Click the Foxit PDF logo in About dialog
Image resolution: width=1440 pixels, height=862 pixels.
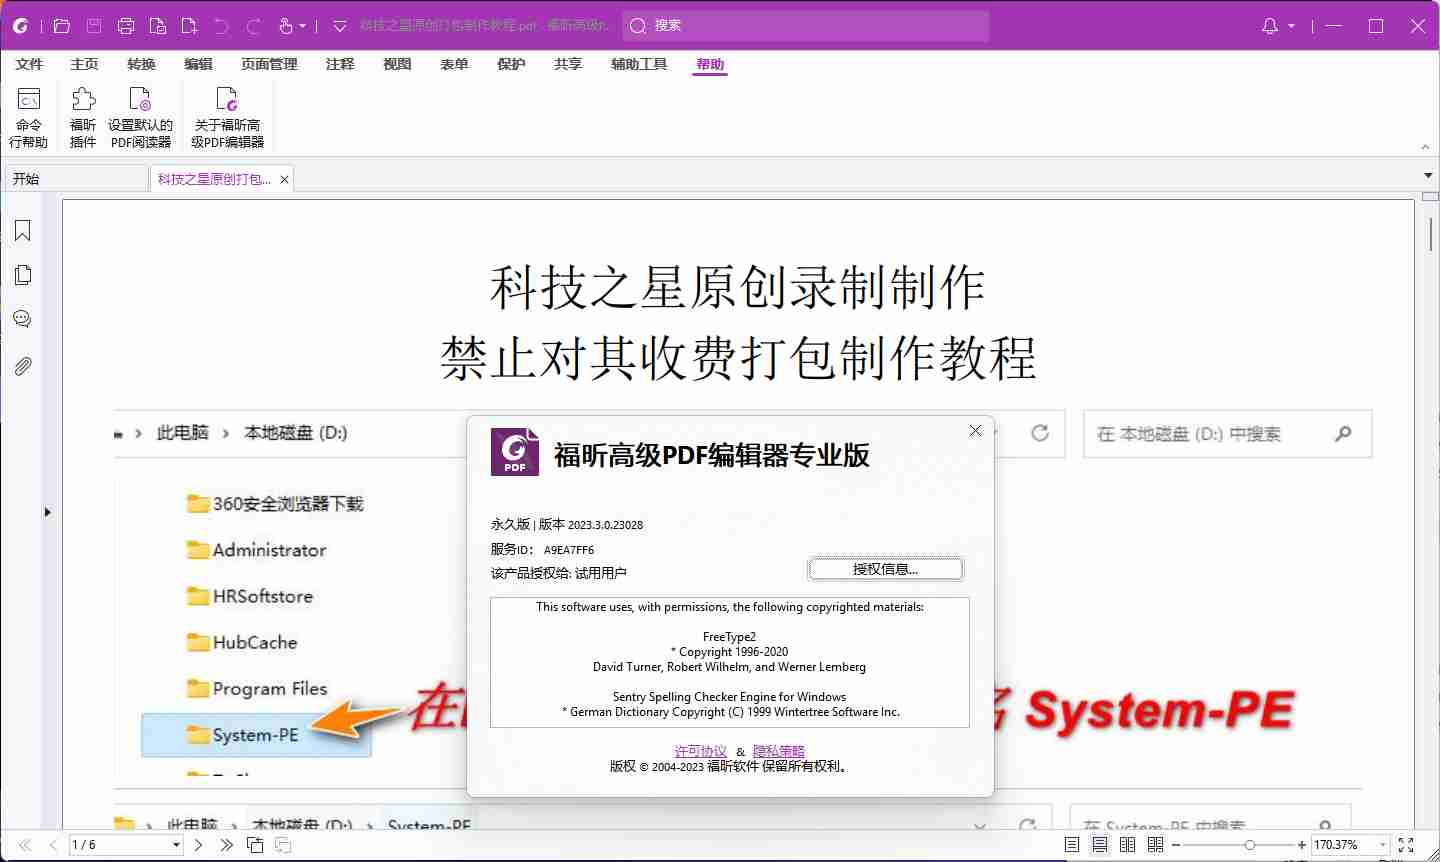click(x=515, y=452)
